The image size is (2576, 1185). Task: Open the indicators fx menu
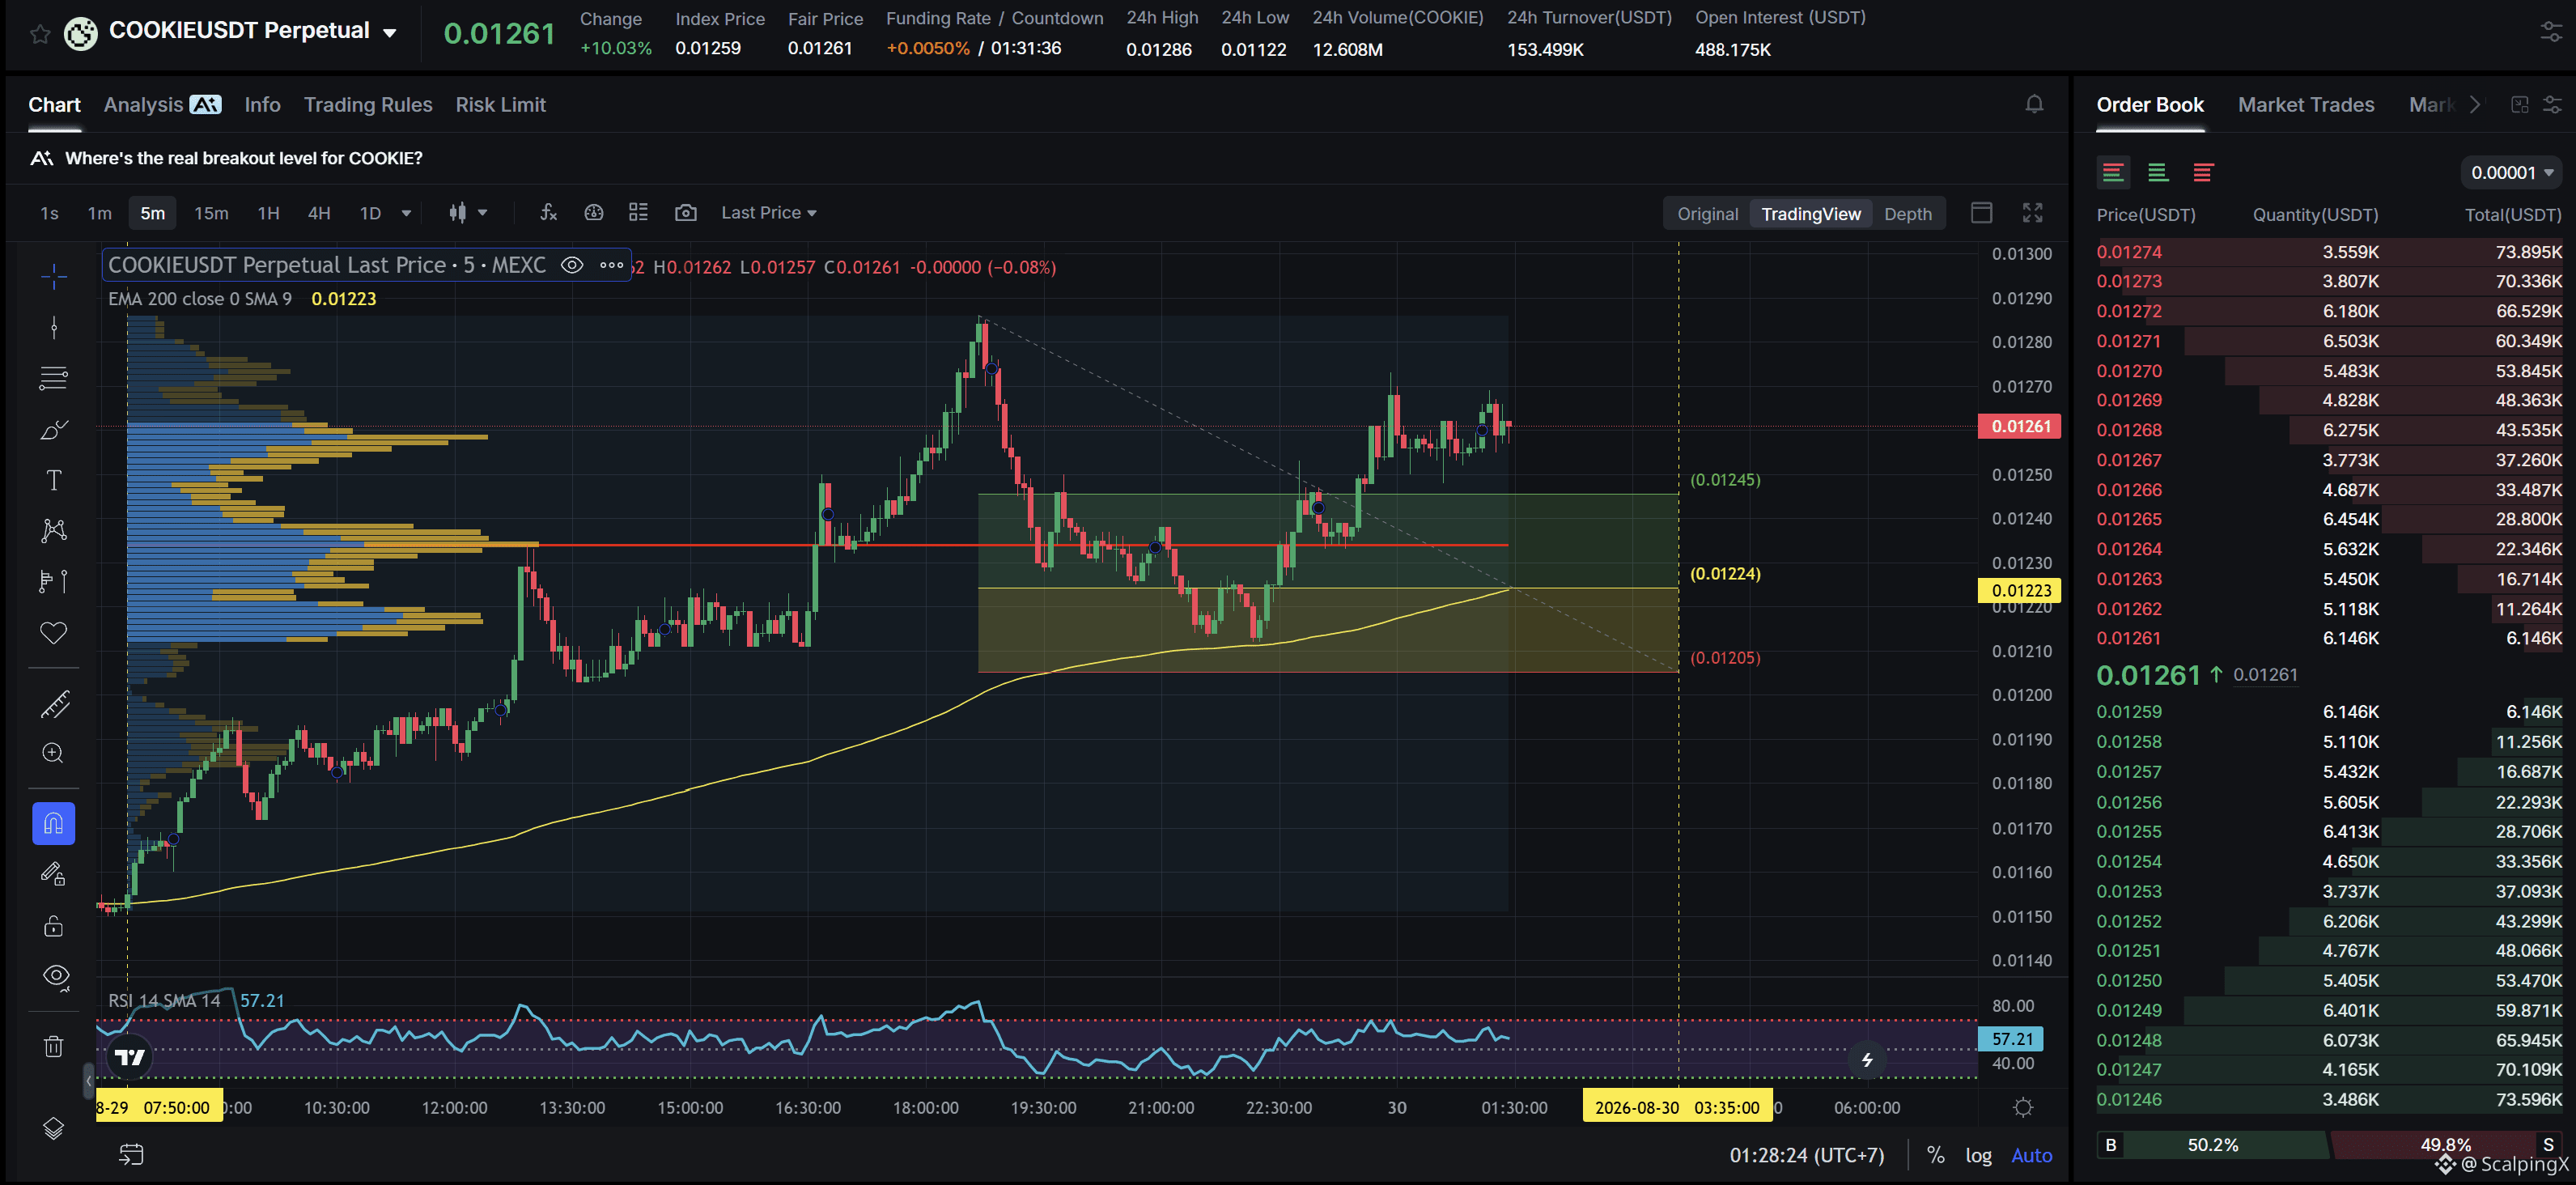point(548,212)
